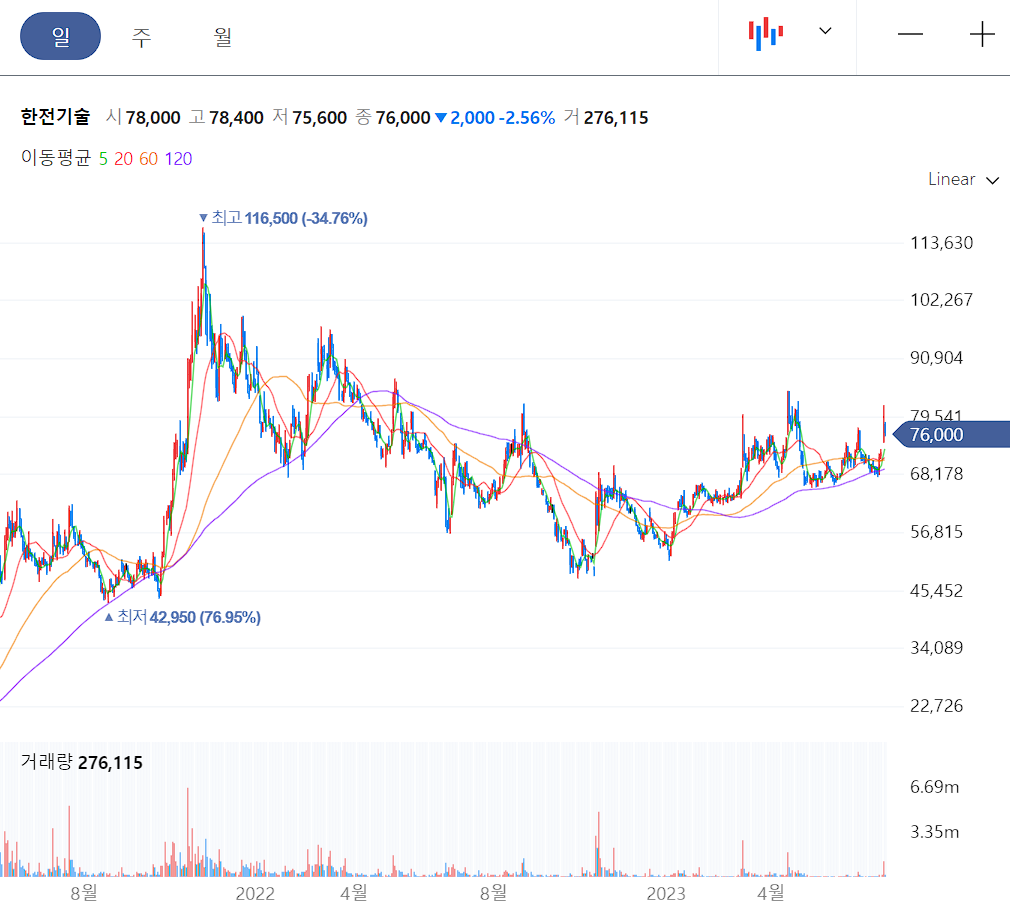Zoom out with the minus icon

910,34
